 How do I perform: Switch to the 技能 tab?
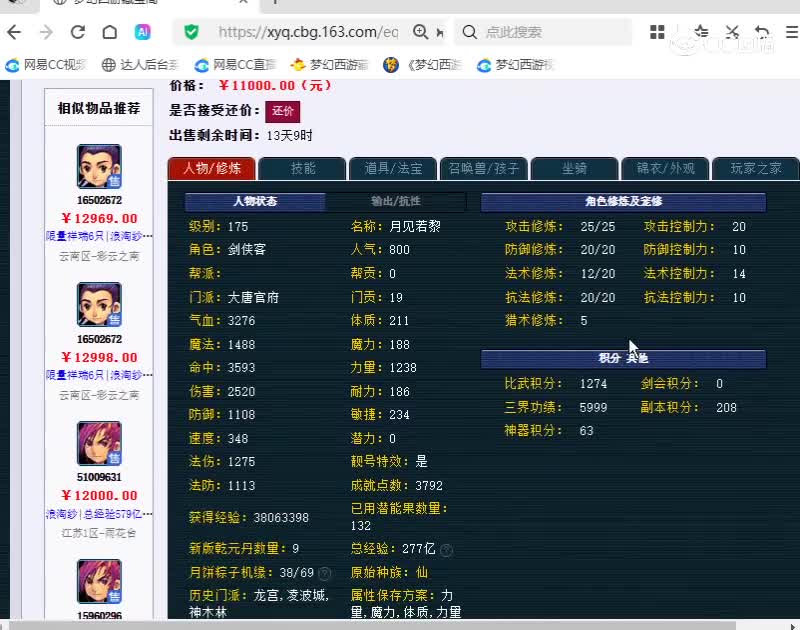coord(303,168)
